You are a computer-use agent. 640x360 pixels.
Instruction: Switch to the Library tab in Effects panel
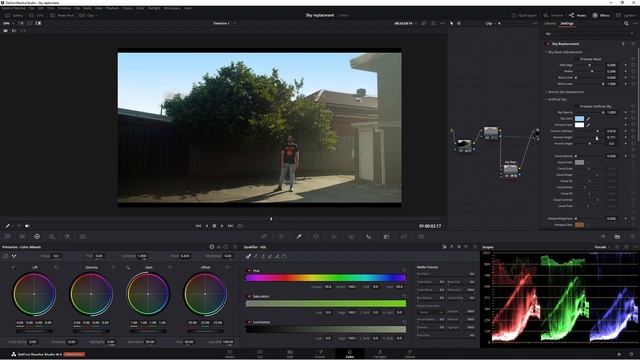(550, 24)
